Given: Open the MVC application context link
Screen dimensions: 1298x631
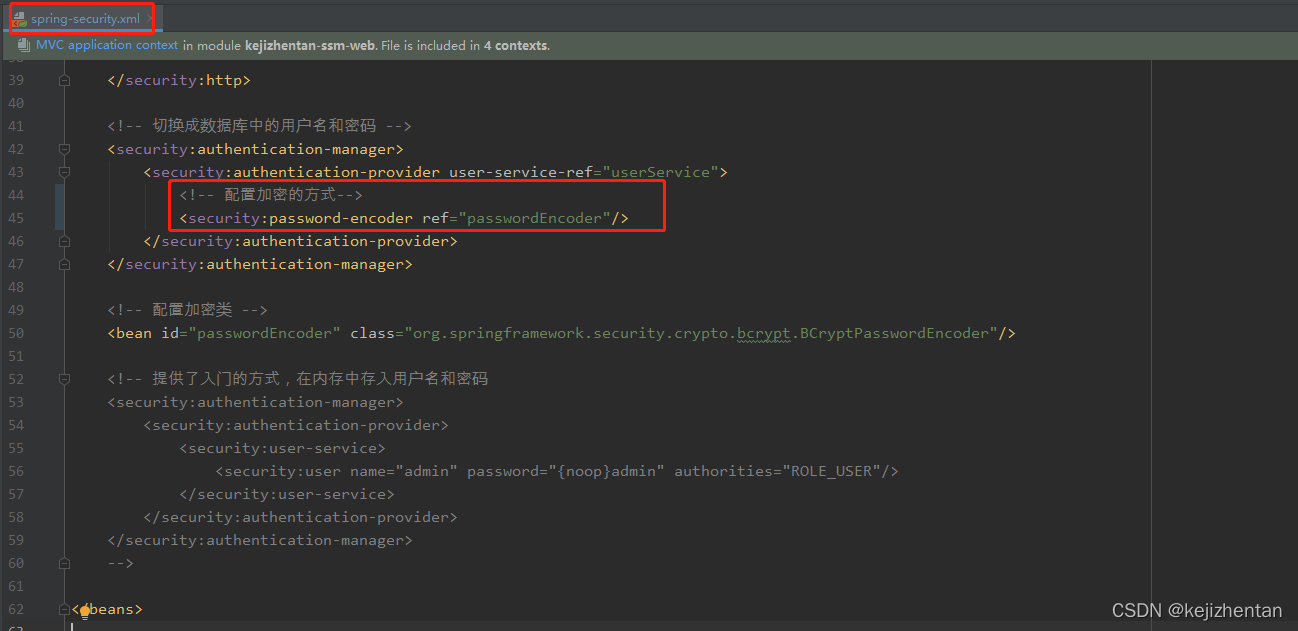Looking at the screenshot, I should coord(107,45).
